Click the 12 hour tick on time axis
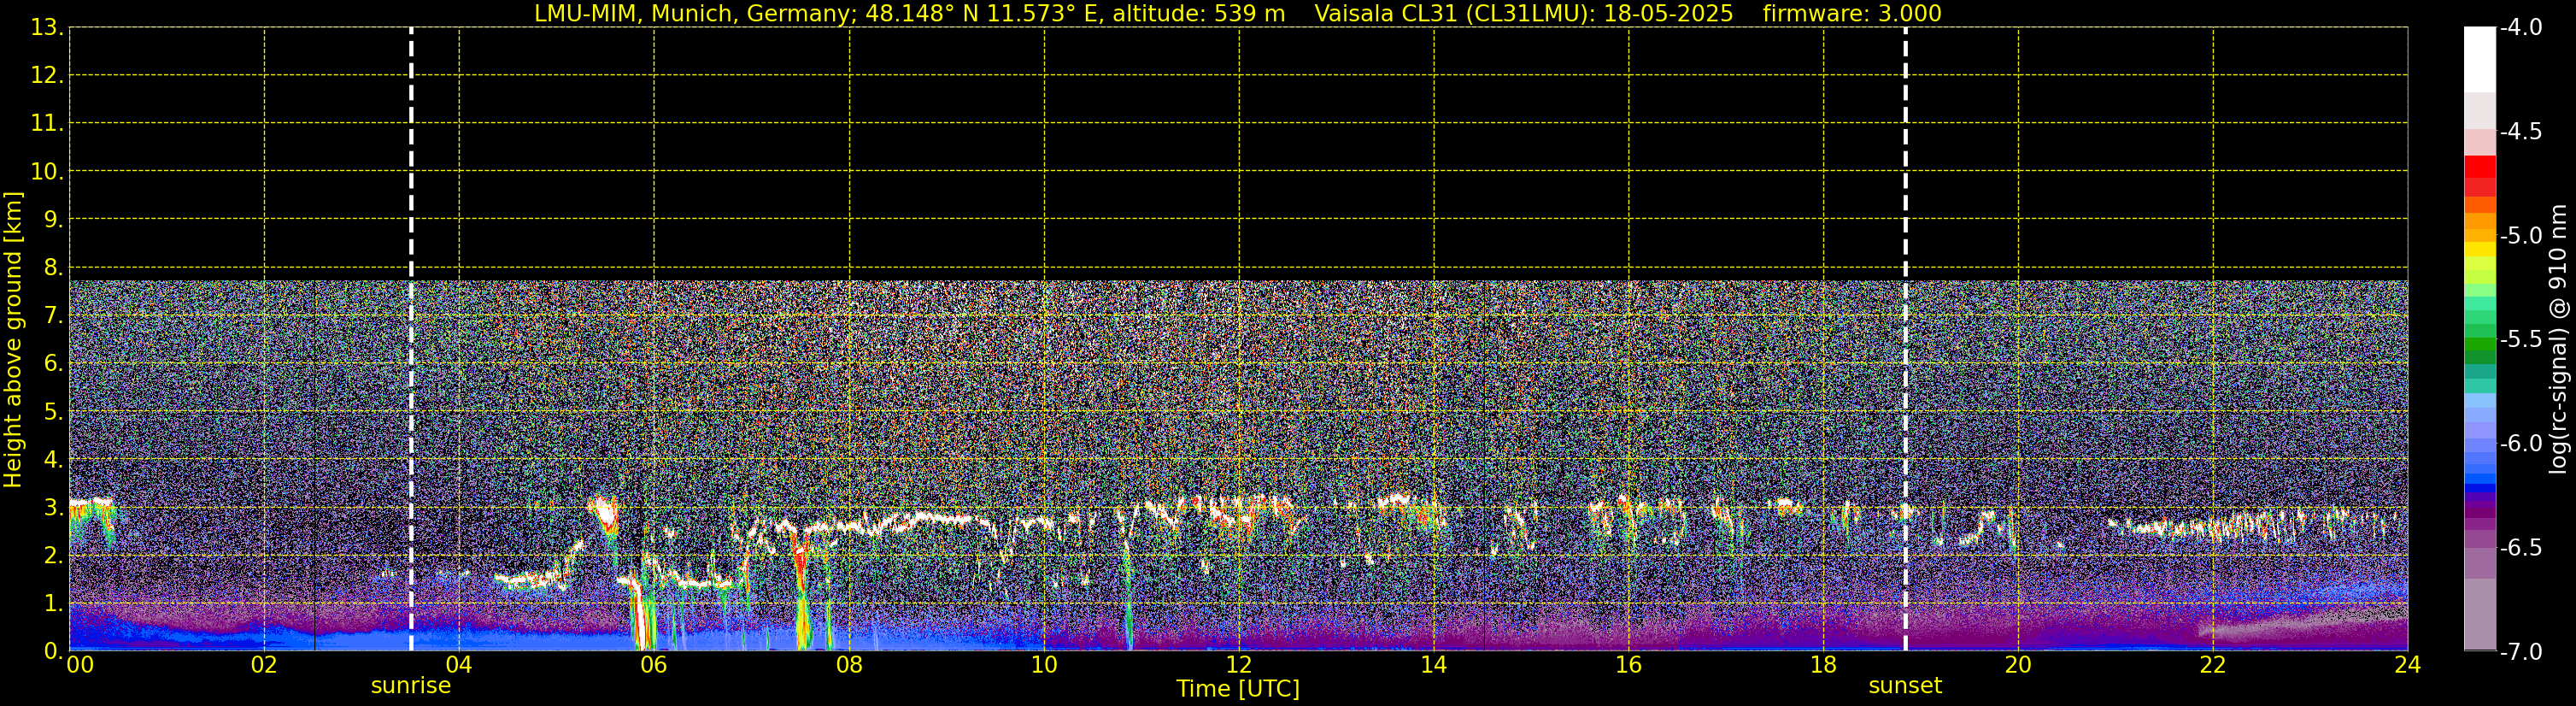 click(x=1238, y=666)
